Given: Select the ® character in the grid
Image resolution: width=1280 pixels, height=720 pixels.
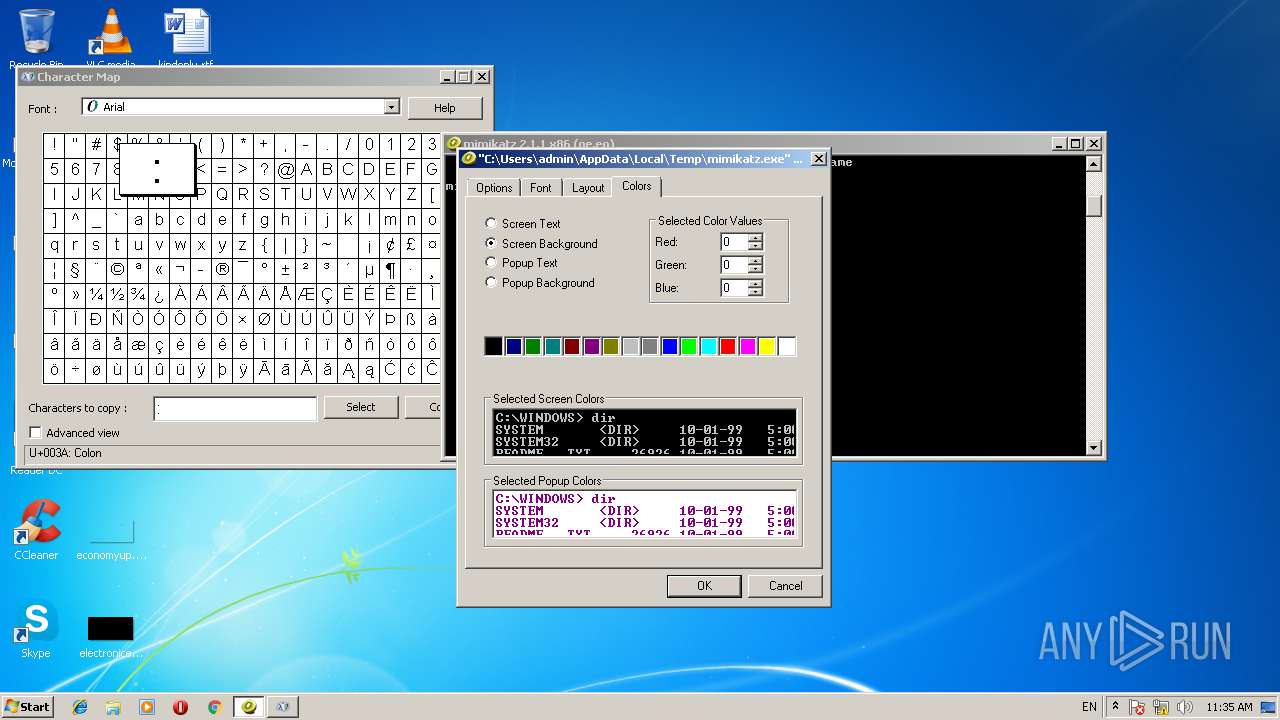Looking at the screenshot, I should 222,270.
